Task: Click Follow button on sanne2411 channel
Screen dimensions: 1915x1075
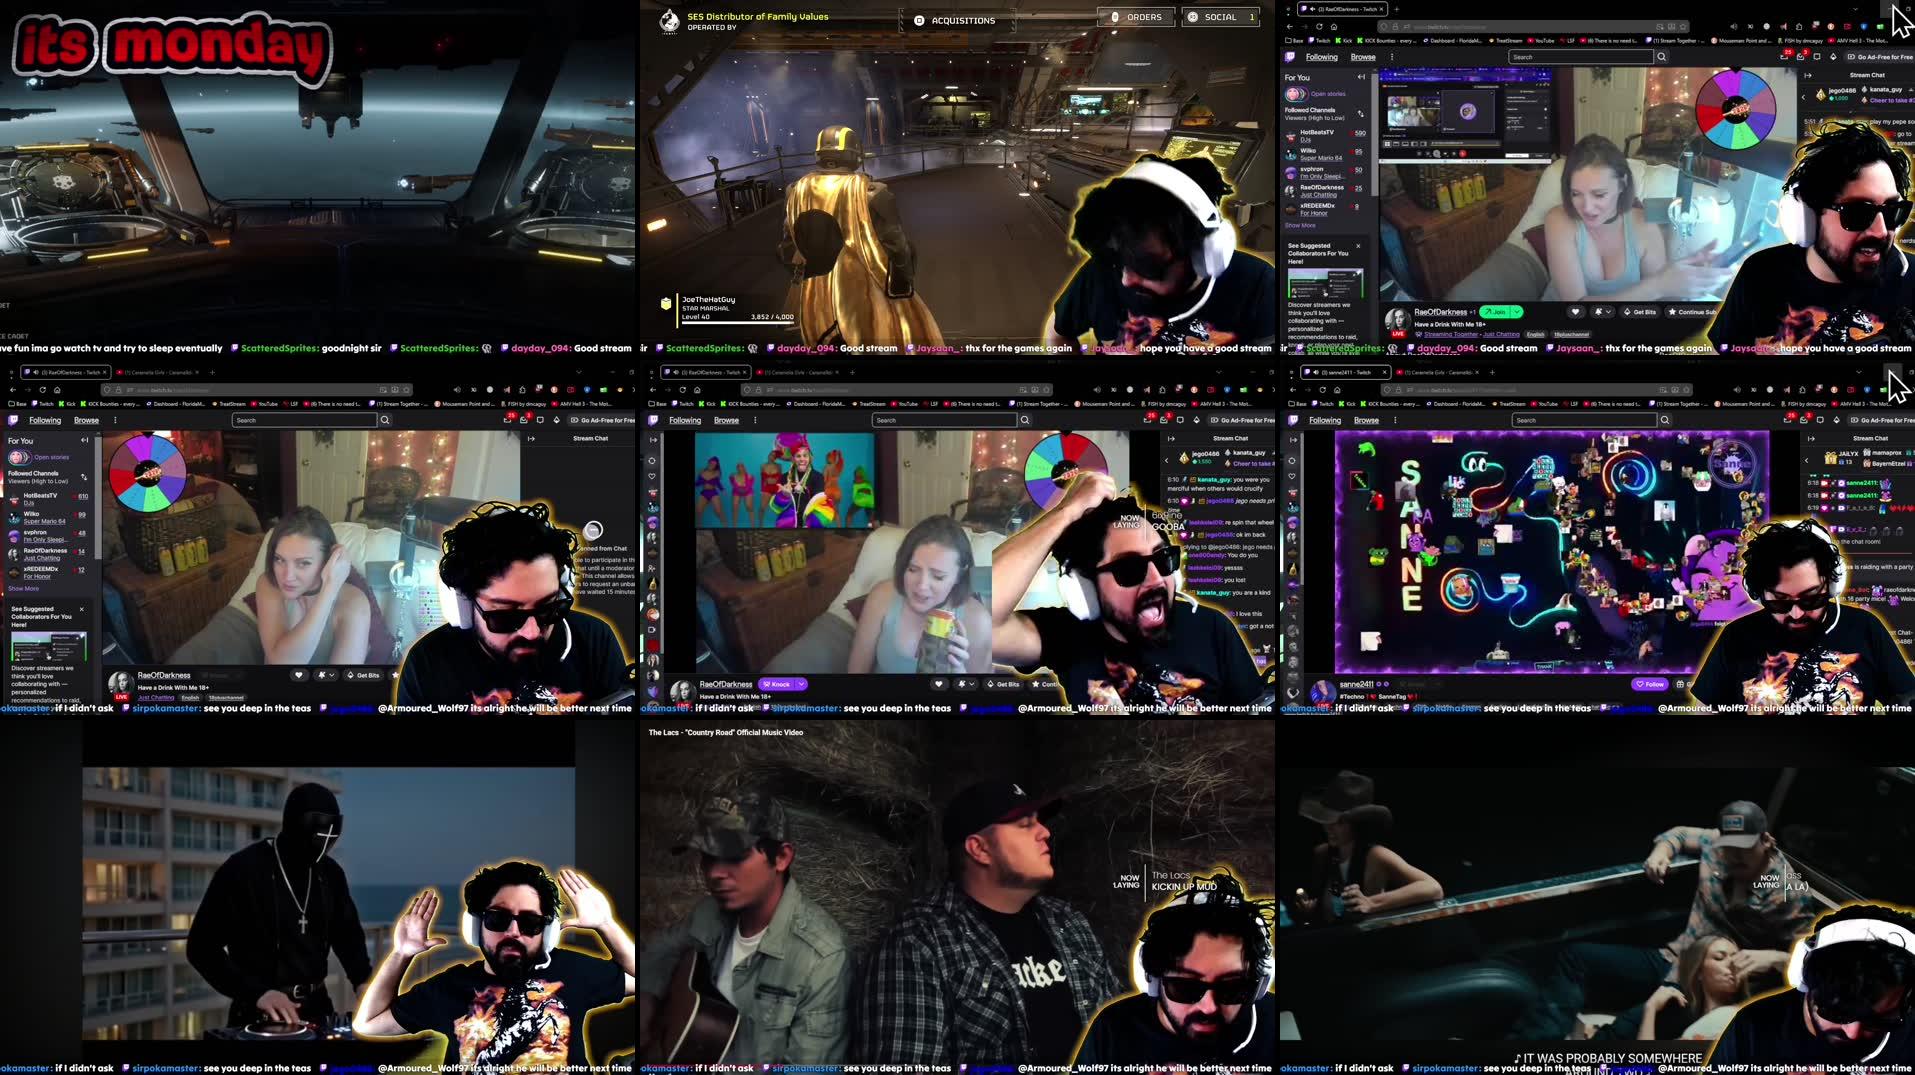Action: (x=1650, y=684)
